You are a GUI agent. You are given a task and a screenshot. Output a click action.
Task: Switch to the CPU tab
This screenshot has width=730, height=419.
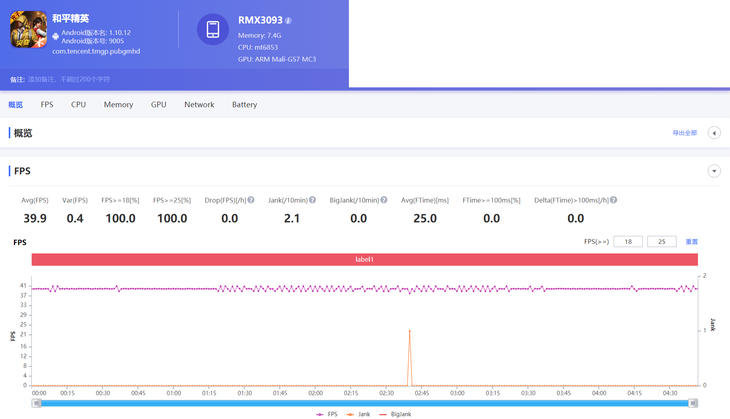[78, 104]
